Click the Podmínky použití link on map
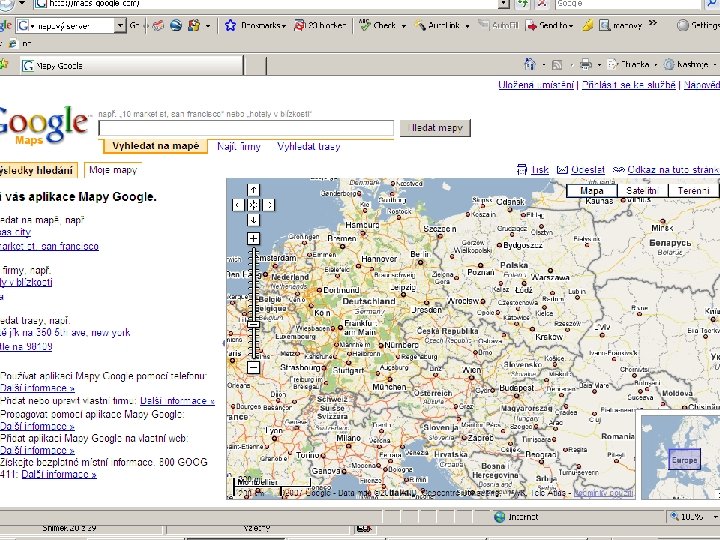720x540 pixels. [603, 493]
